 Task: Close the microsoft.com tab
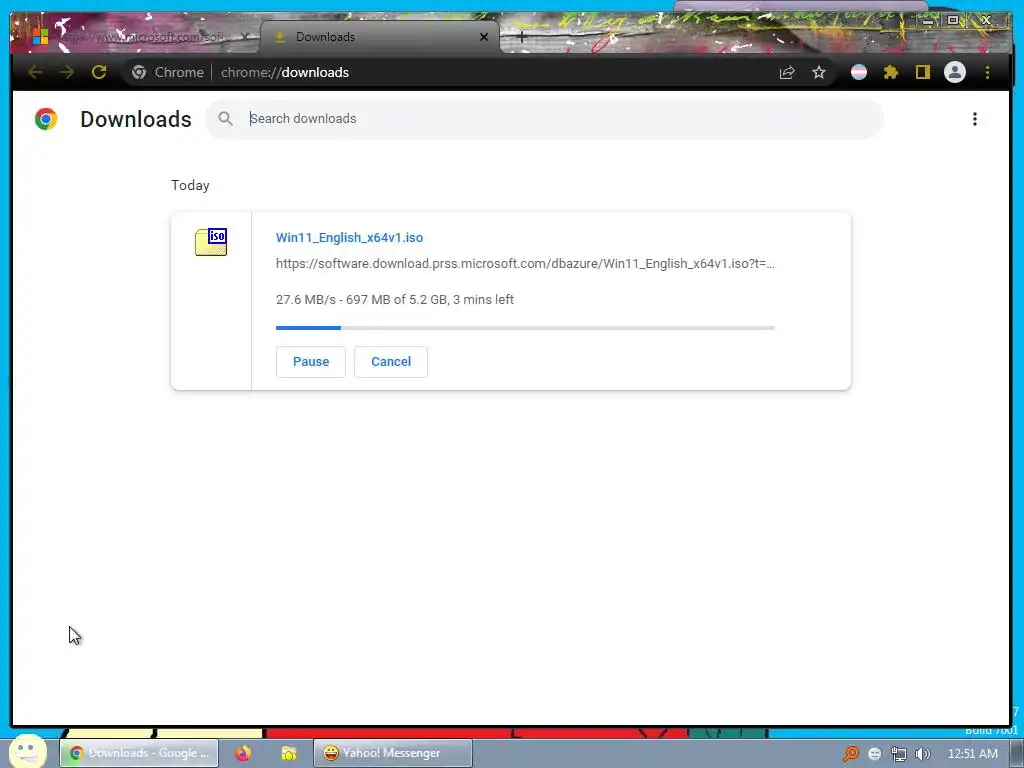[x=245, y=37]
